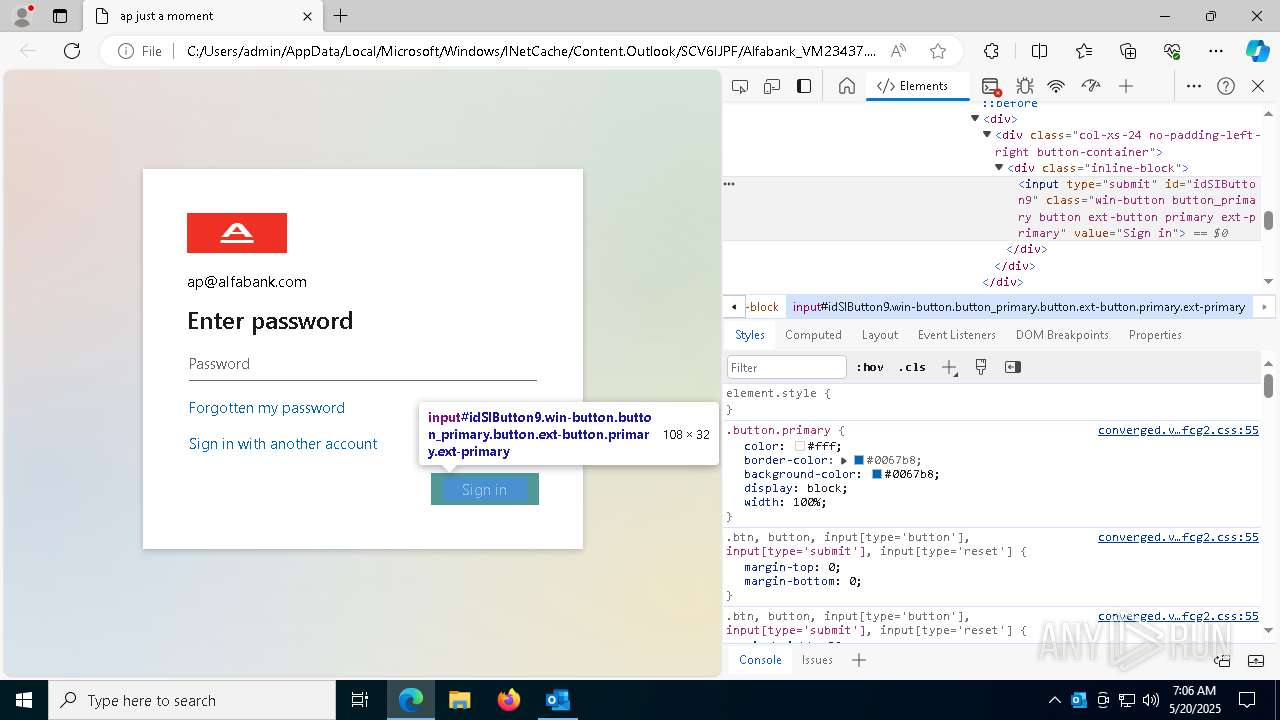Open File Explorer from taskbar
This screenshot has width=1280, height=720.
(x=460, y=700)
